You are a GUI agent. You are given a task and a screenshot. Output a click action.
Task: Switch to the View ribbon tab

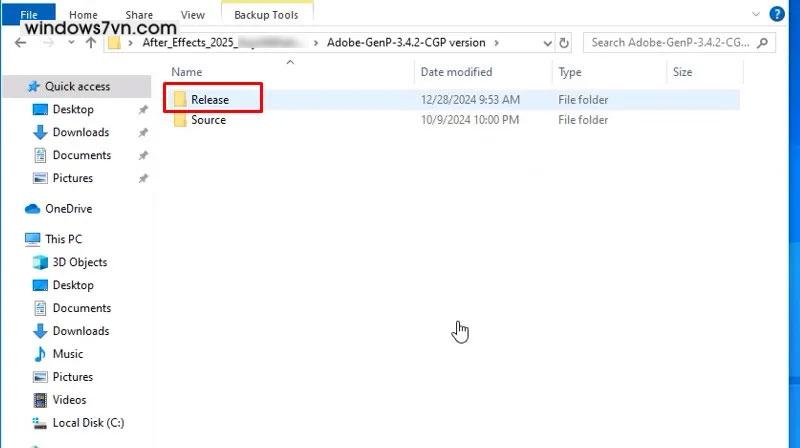tap(192, 15)
